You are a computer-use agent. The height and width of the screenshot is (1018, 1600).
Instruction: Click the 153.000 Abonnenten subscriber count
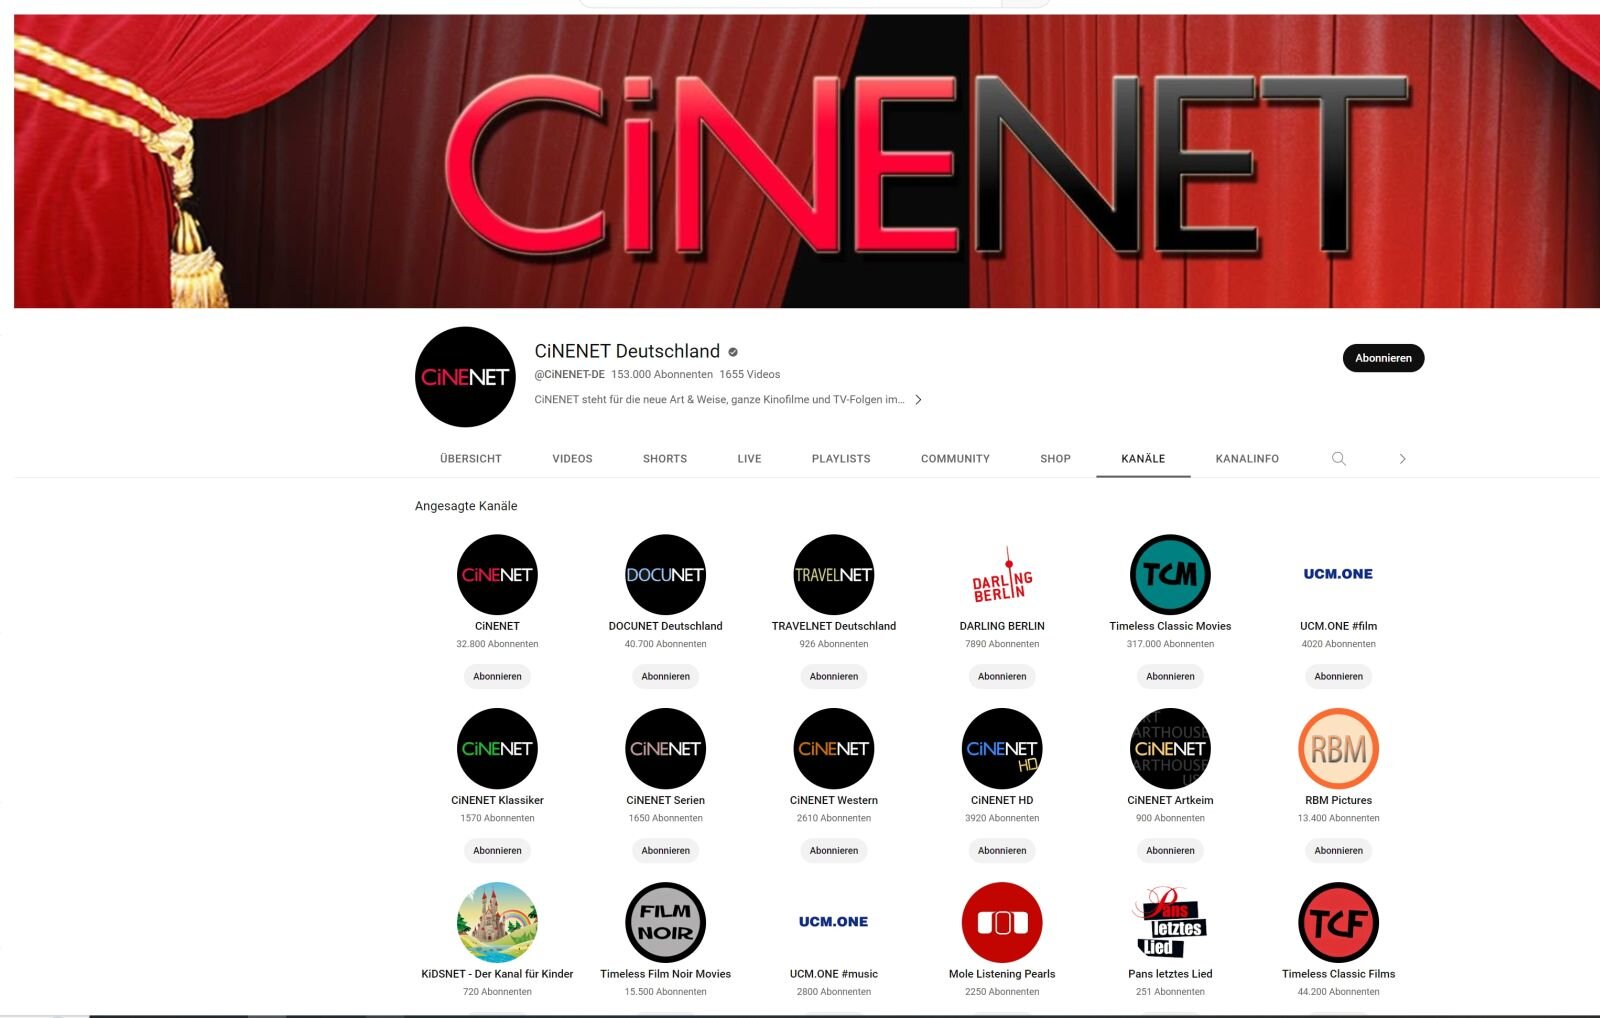point(662,374)
